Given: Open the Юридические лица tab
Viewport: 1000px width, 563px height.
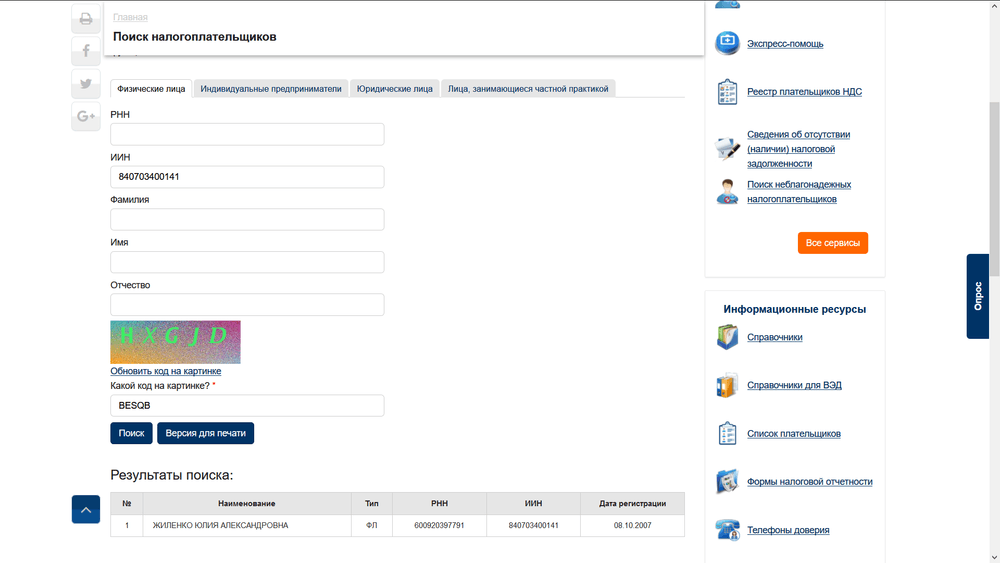Looking at the screenshot, I should click(395, 89).
